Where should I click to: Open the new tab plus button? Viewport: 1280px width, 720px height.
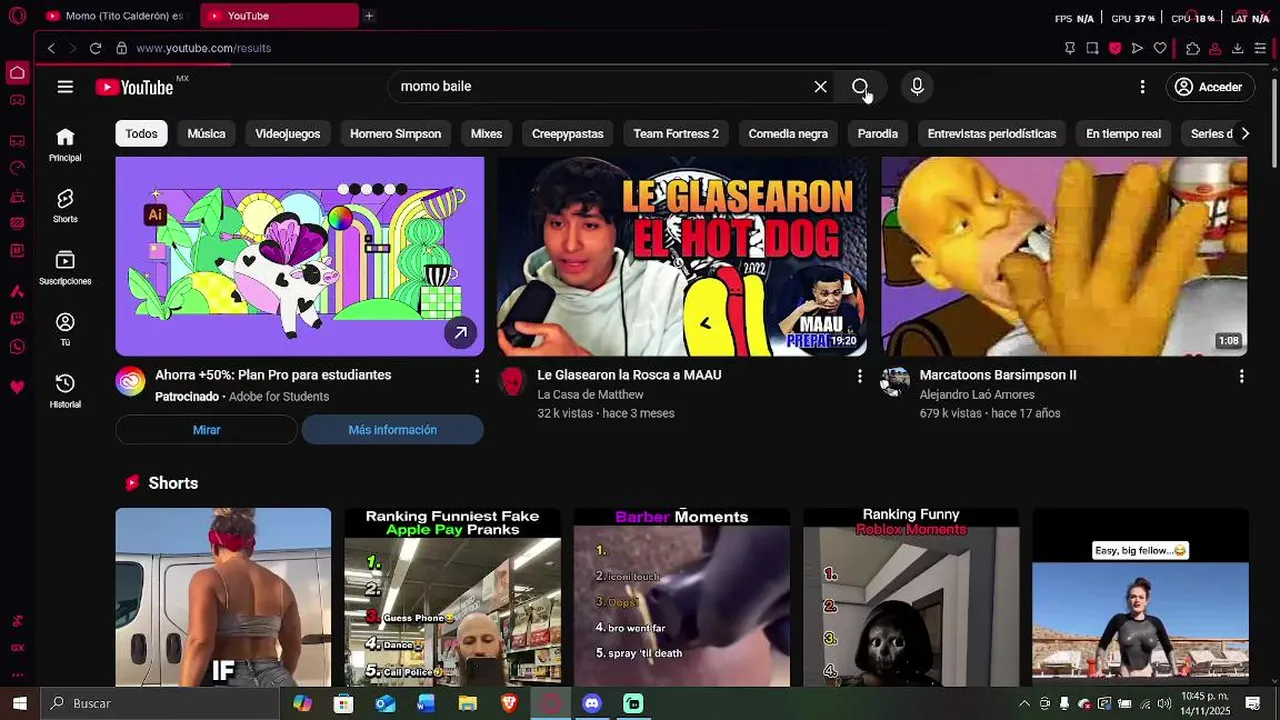pyautogui.click(x=369, y=16)
